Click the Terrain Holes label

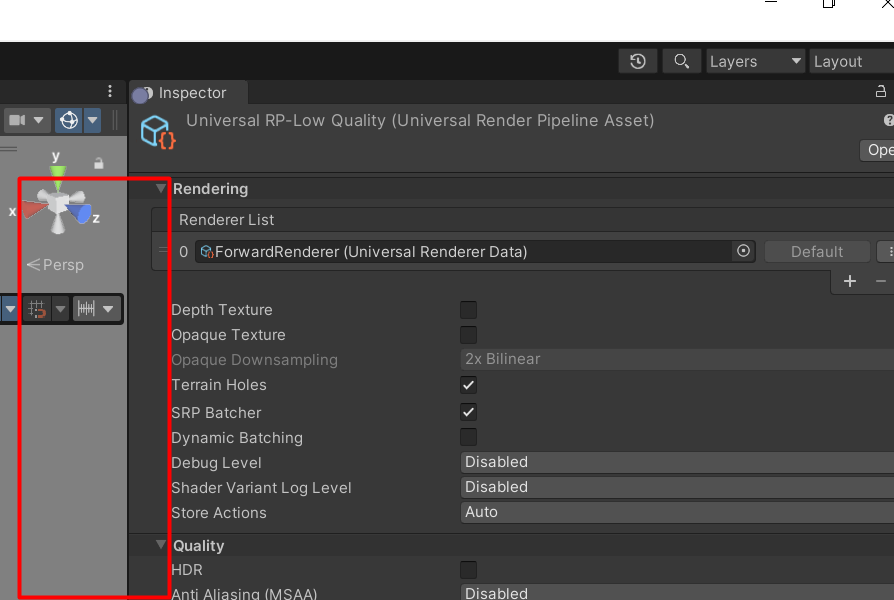coord(219,386)
